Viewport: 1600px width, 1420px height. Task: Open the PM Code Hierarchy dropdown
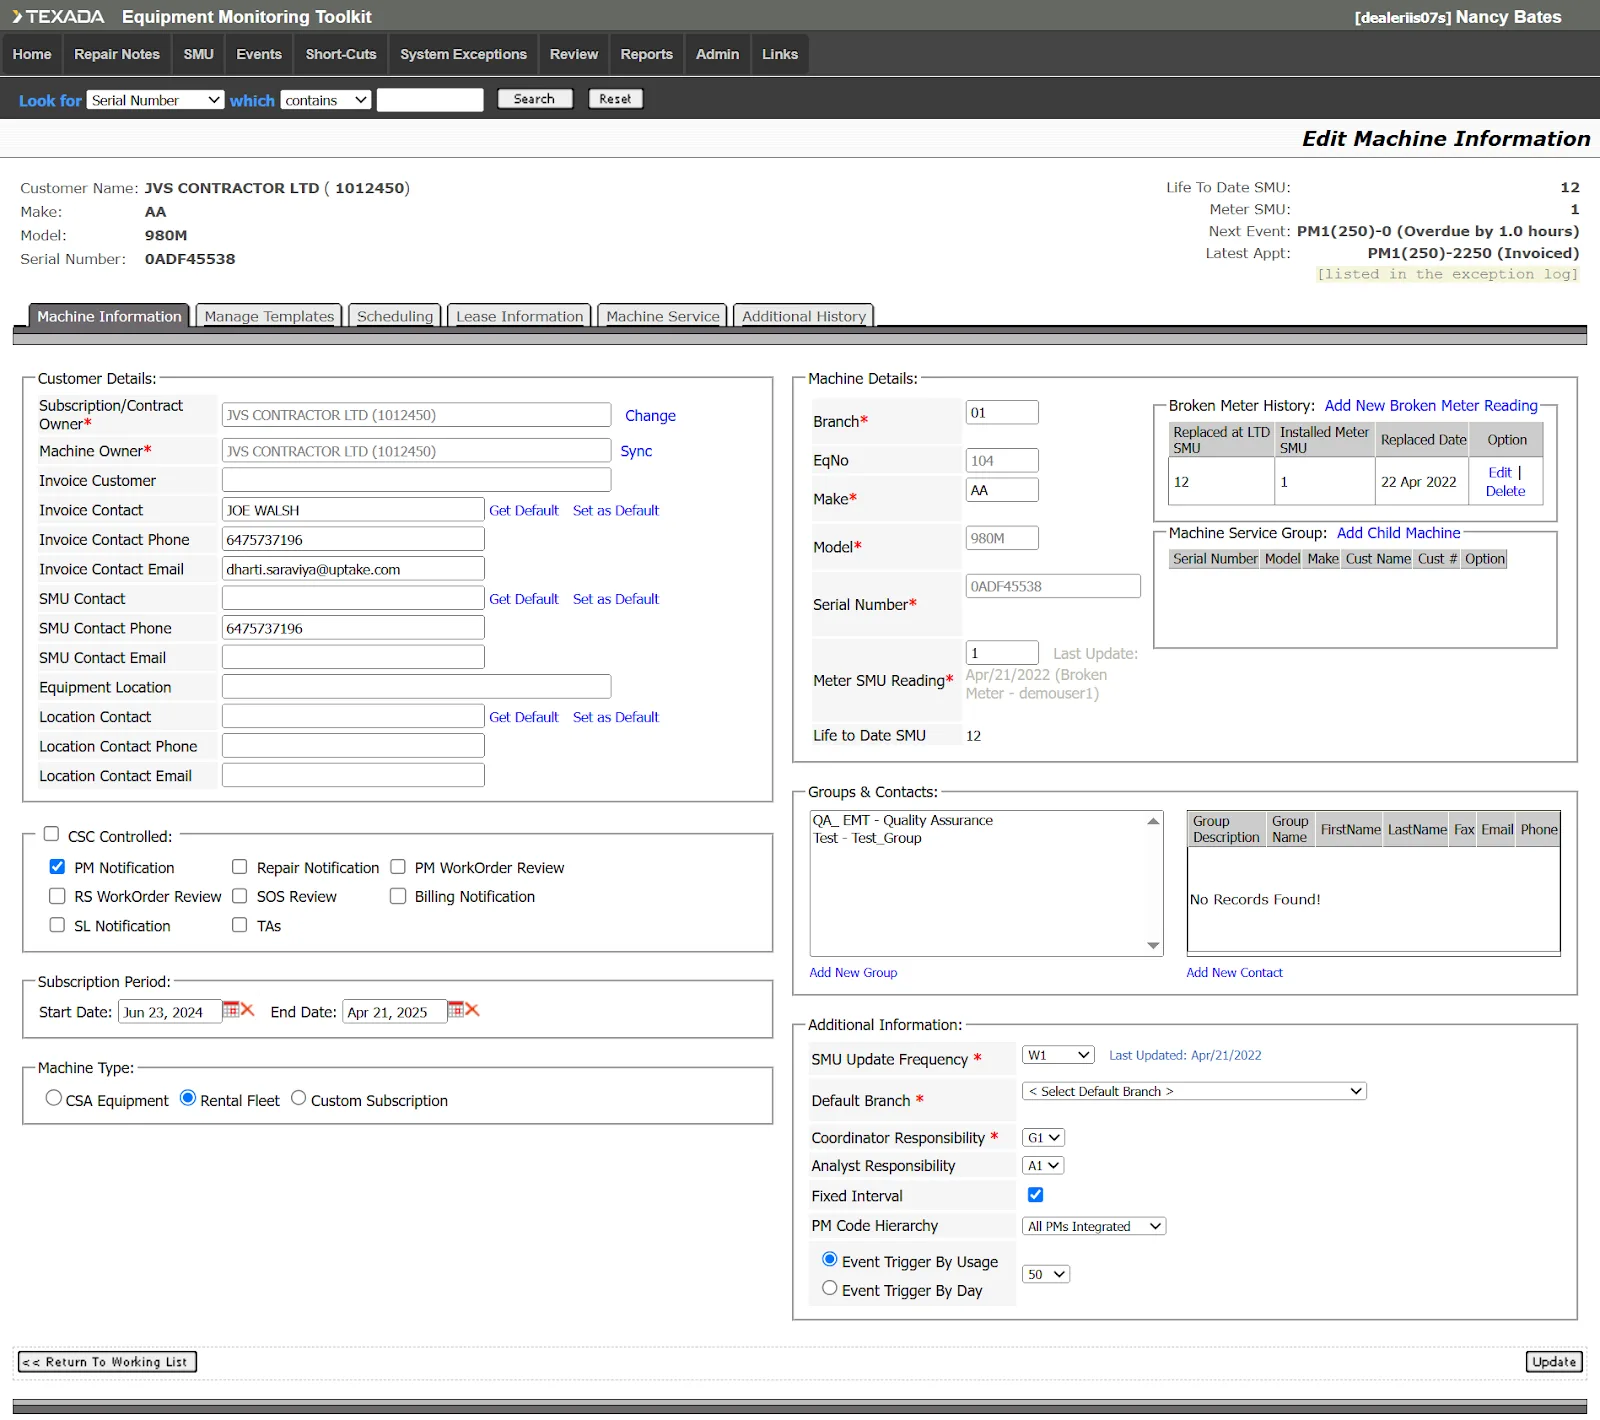pos(1094,1226)
